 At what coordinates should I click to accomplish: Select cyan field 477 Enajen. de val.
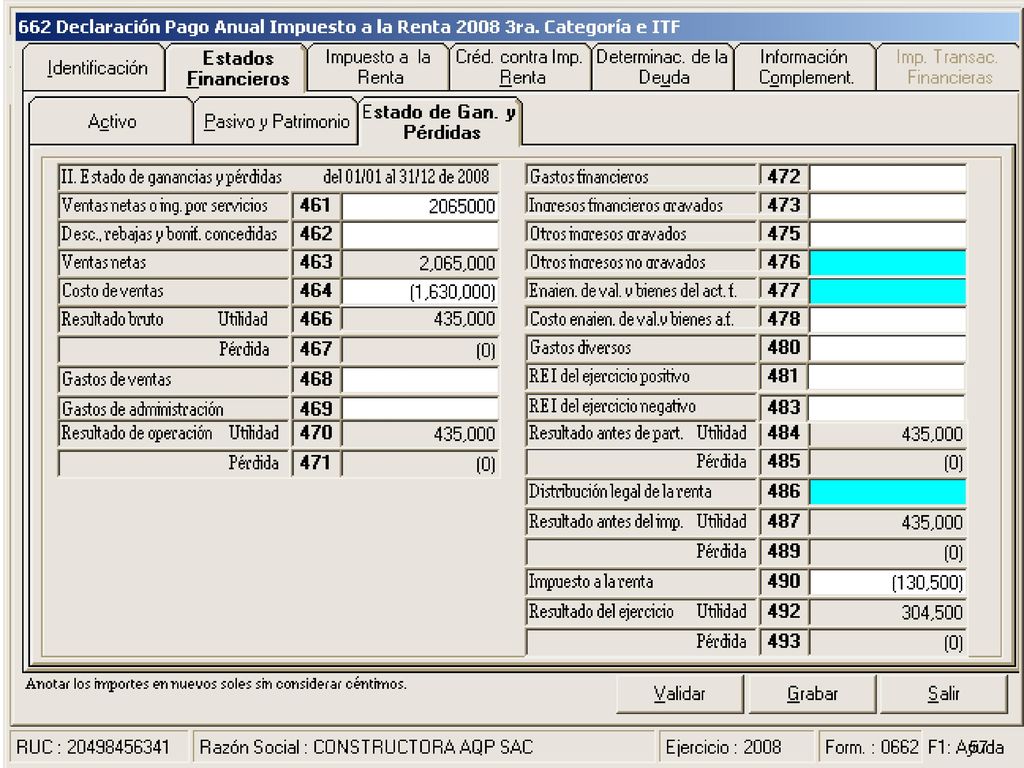click(888, 292)
